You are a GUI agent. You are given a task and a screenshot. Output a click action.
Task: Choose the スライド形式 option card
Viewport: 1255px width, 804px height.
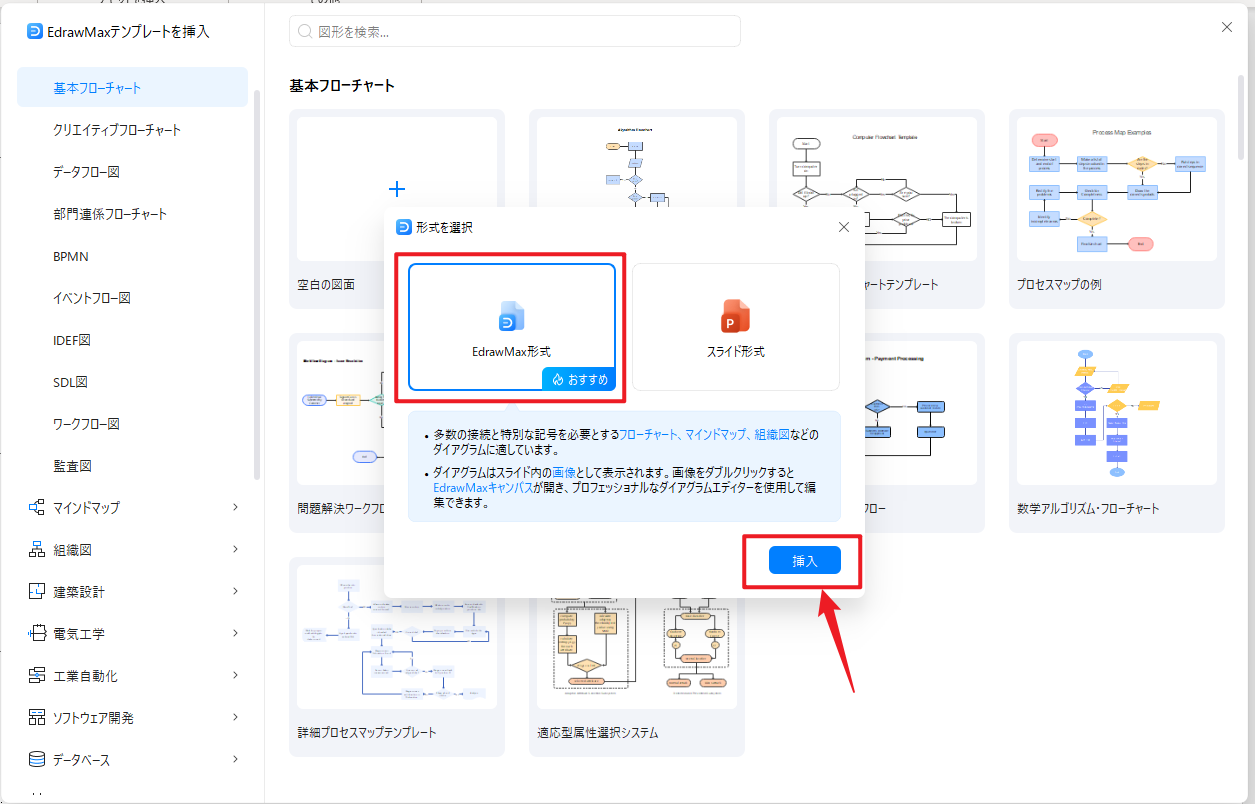736,327
